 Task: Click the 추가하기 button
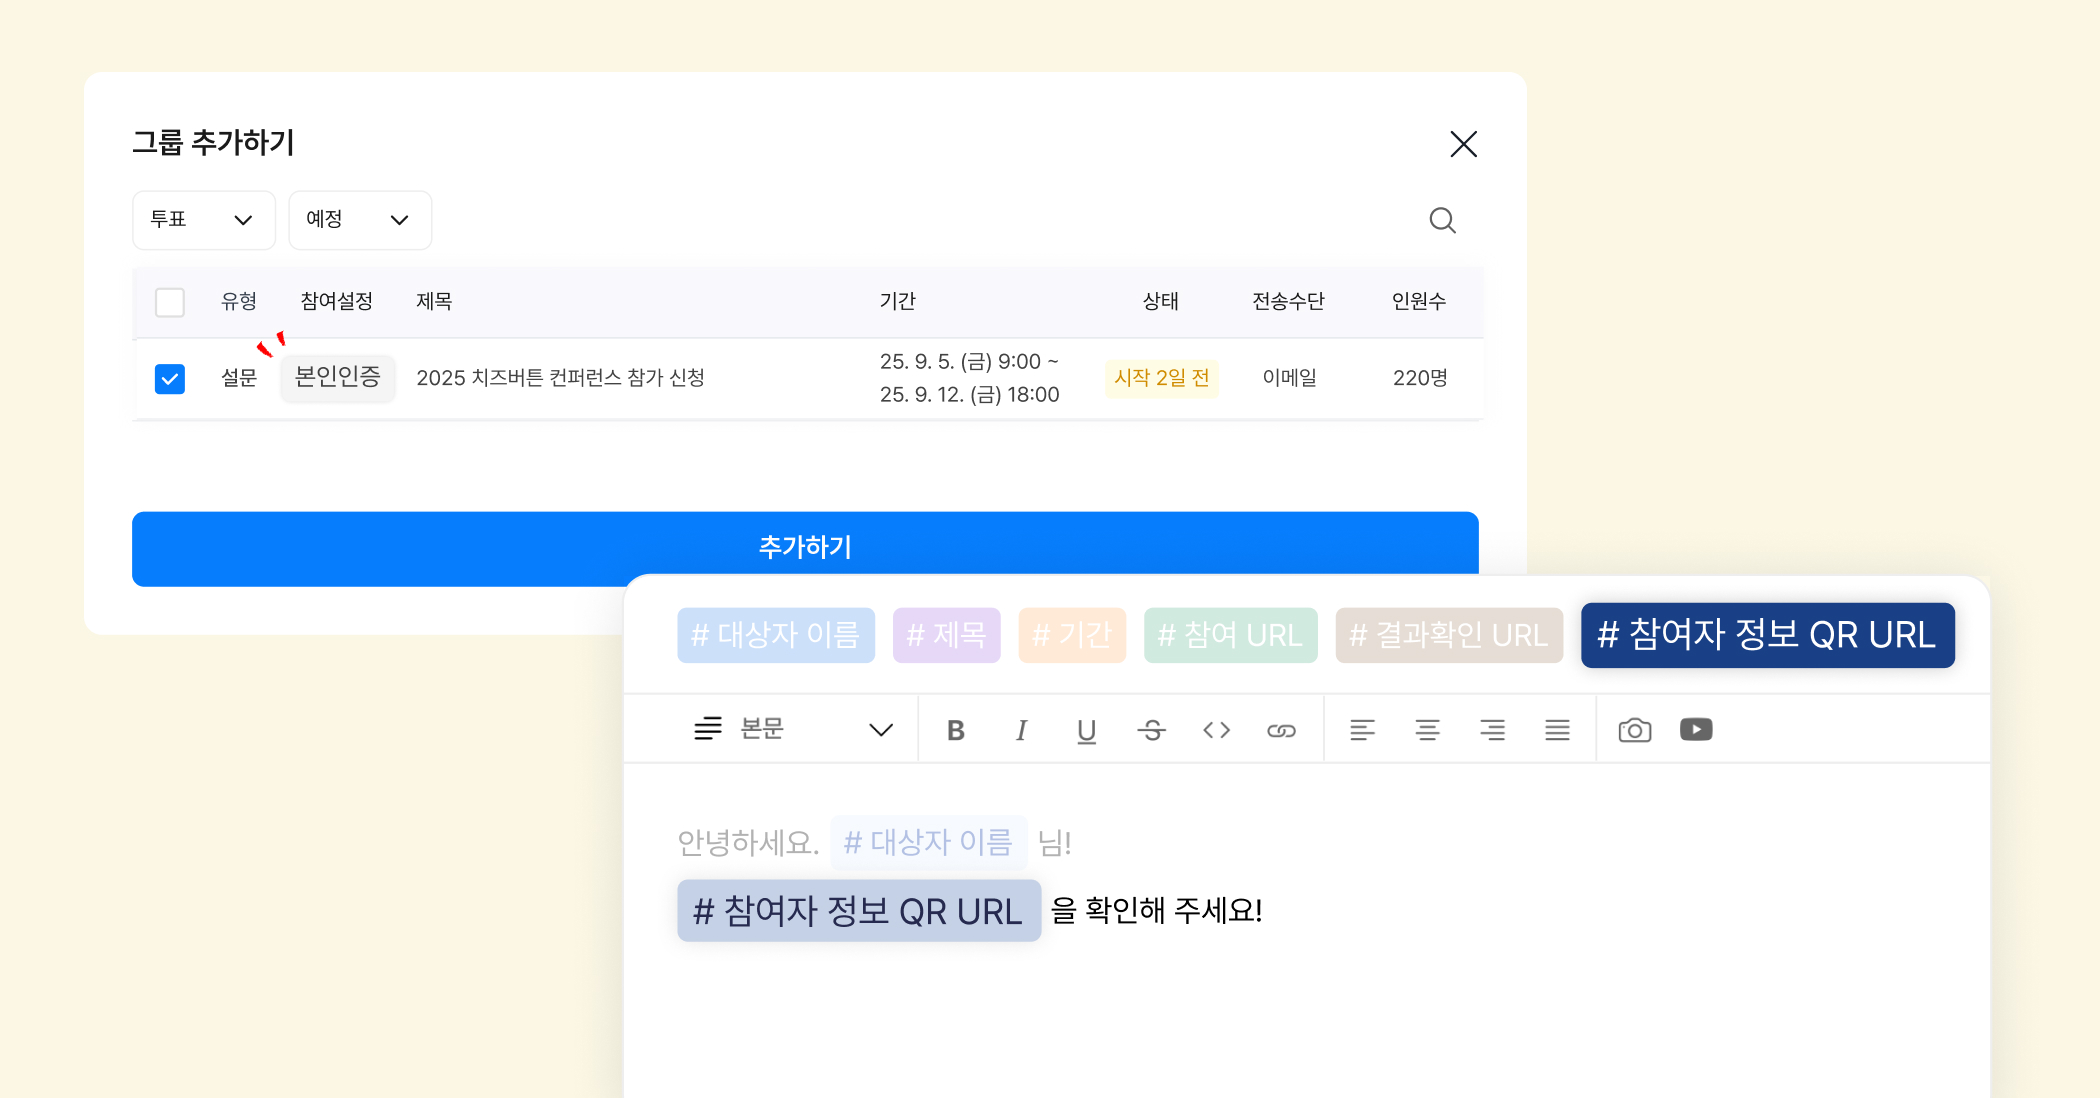coord(804,546)
